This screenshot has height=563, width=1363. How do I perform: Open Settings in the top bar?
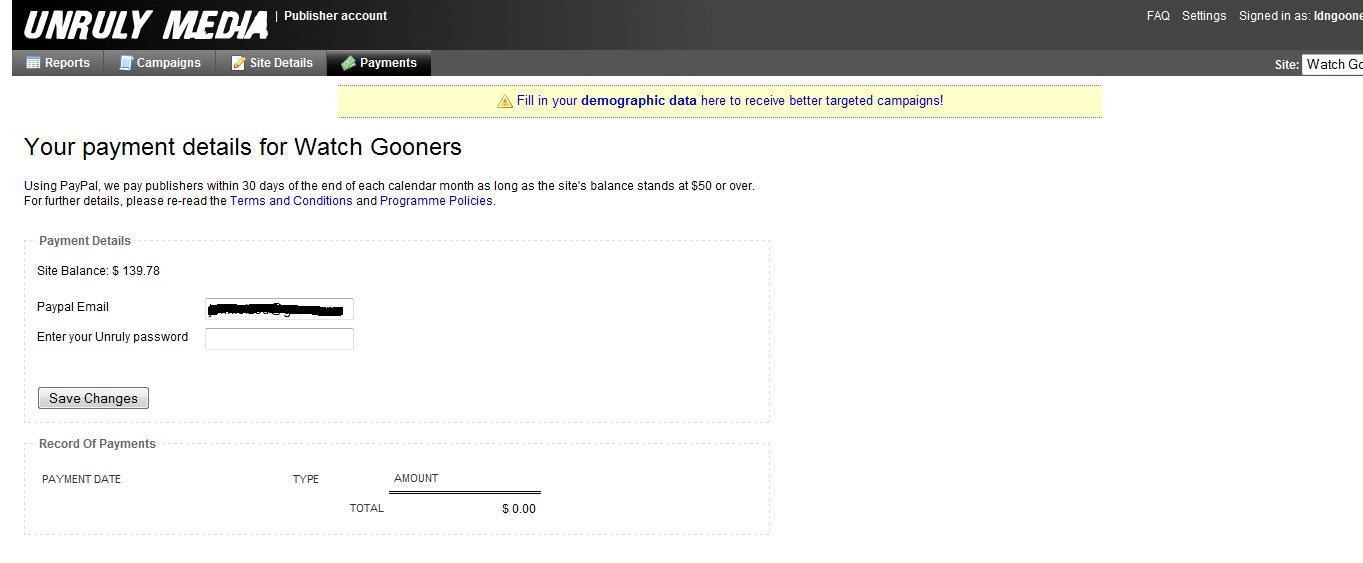[1204, 16]
